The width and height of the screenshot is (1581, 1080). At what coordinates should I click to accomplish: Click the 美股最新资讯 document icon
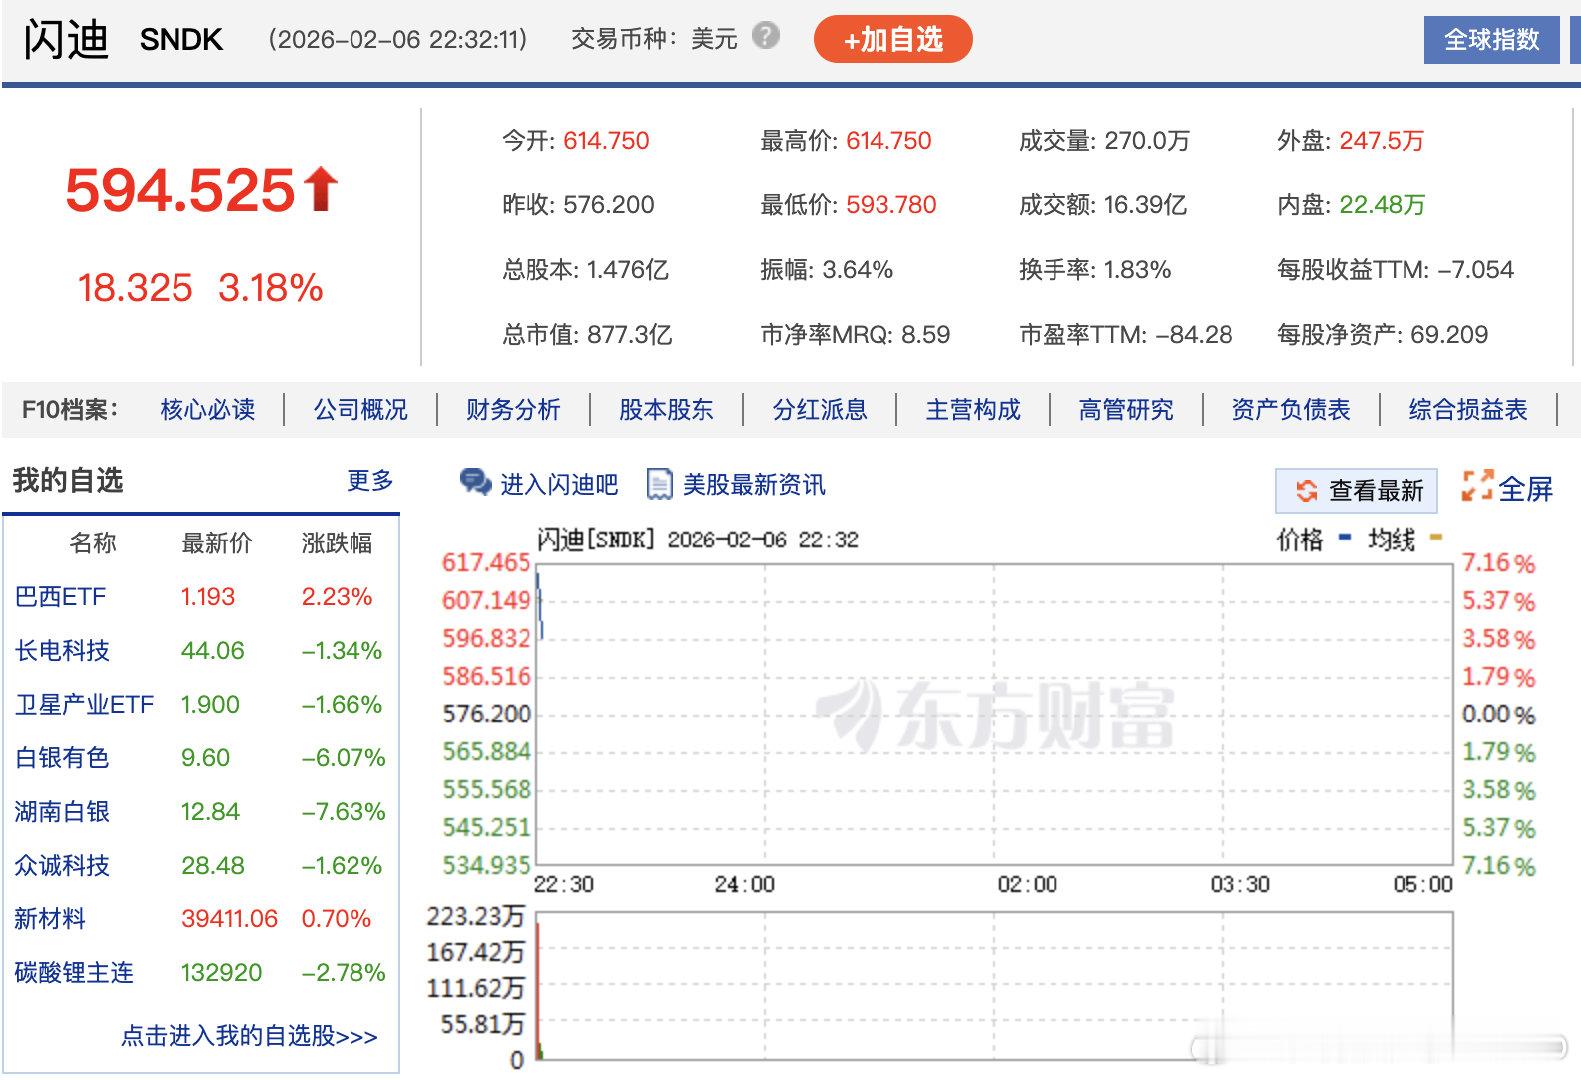point(660,484)
